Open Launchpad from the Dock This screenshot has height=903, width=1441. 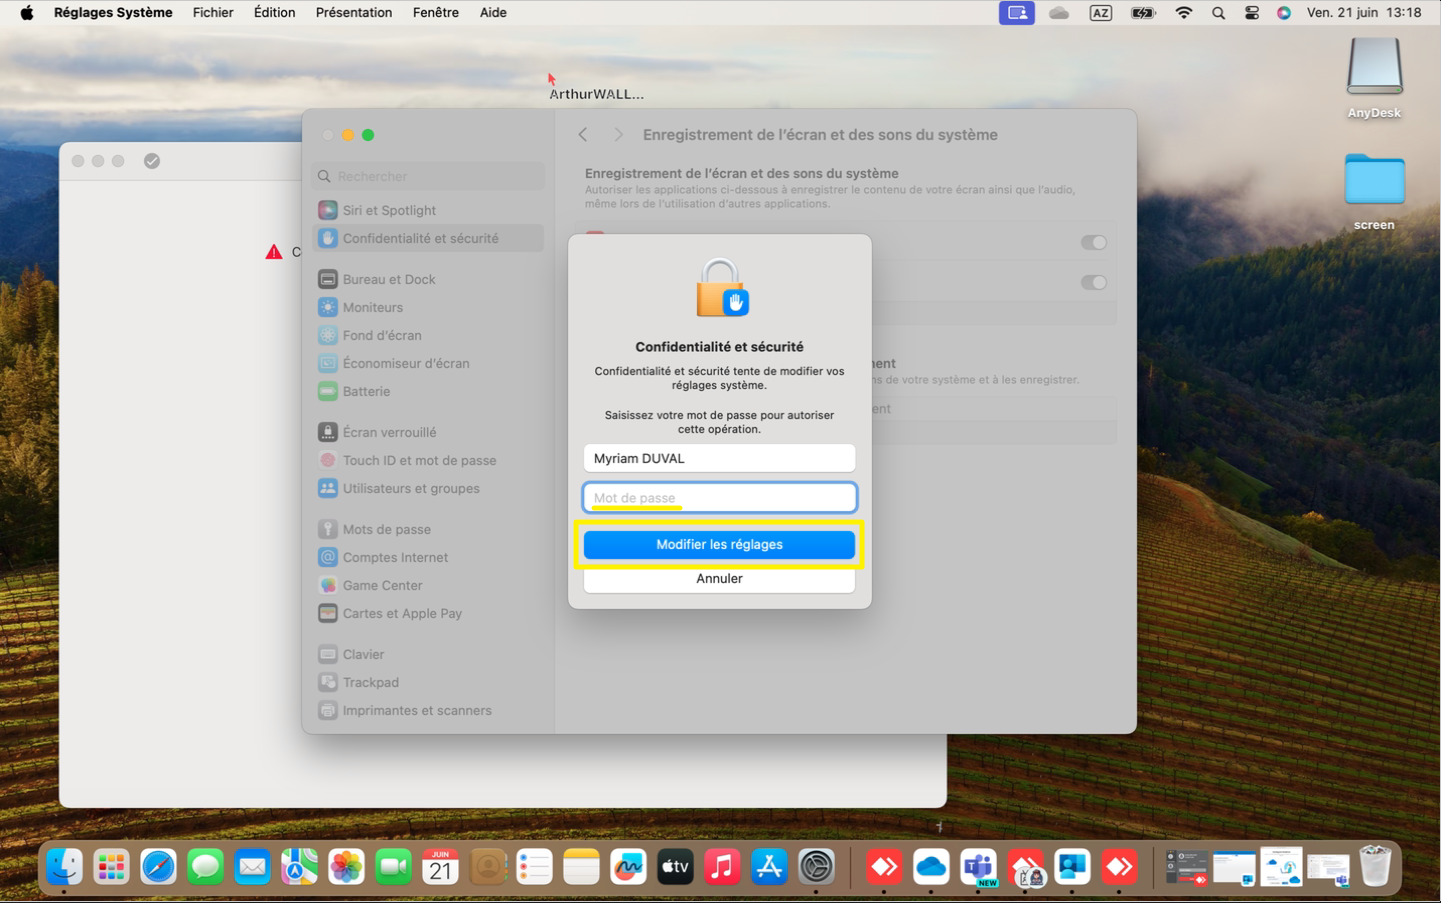click(111, 867)
